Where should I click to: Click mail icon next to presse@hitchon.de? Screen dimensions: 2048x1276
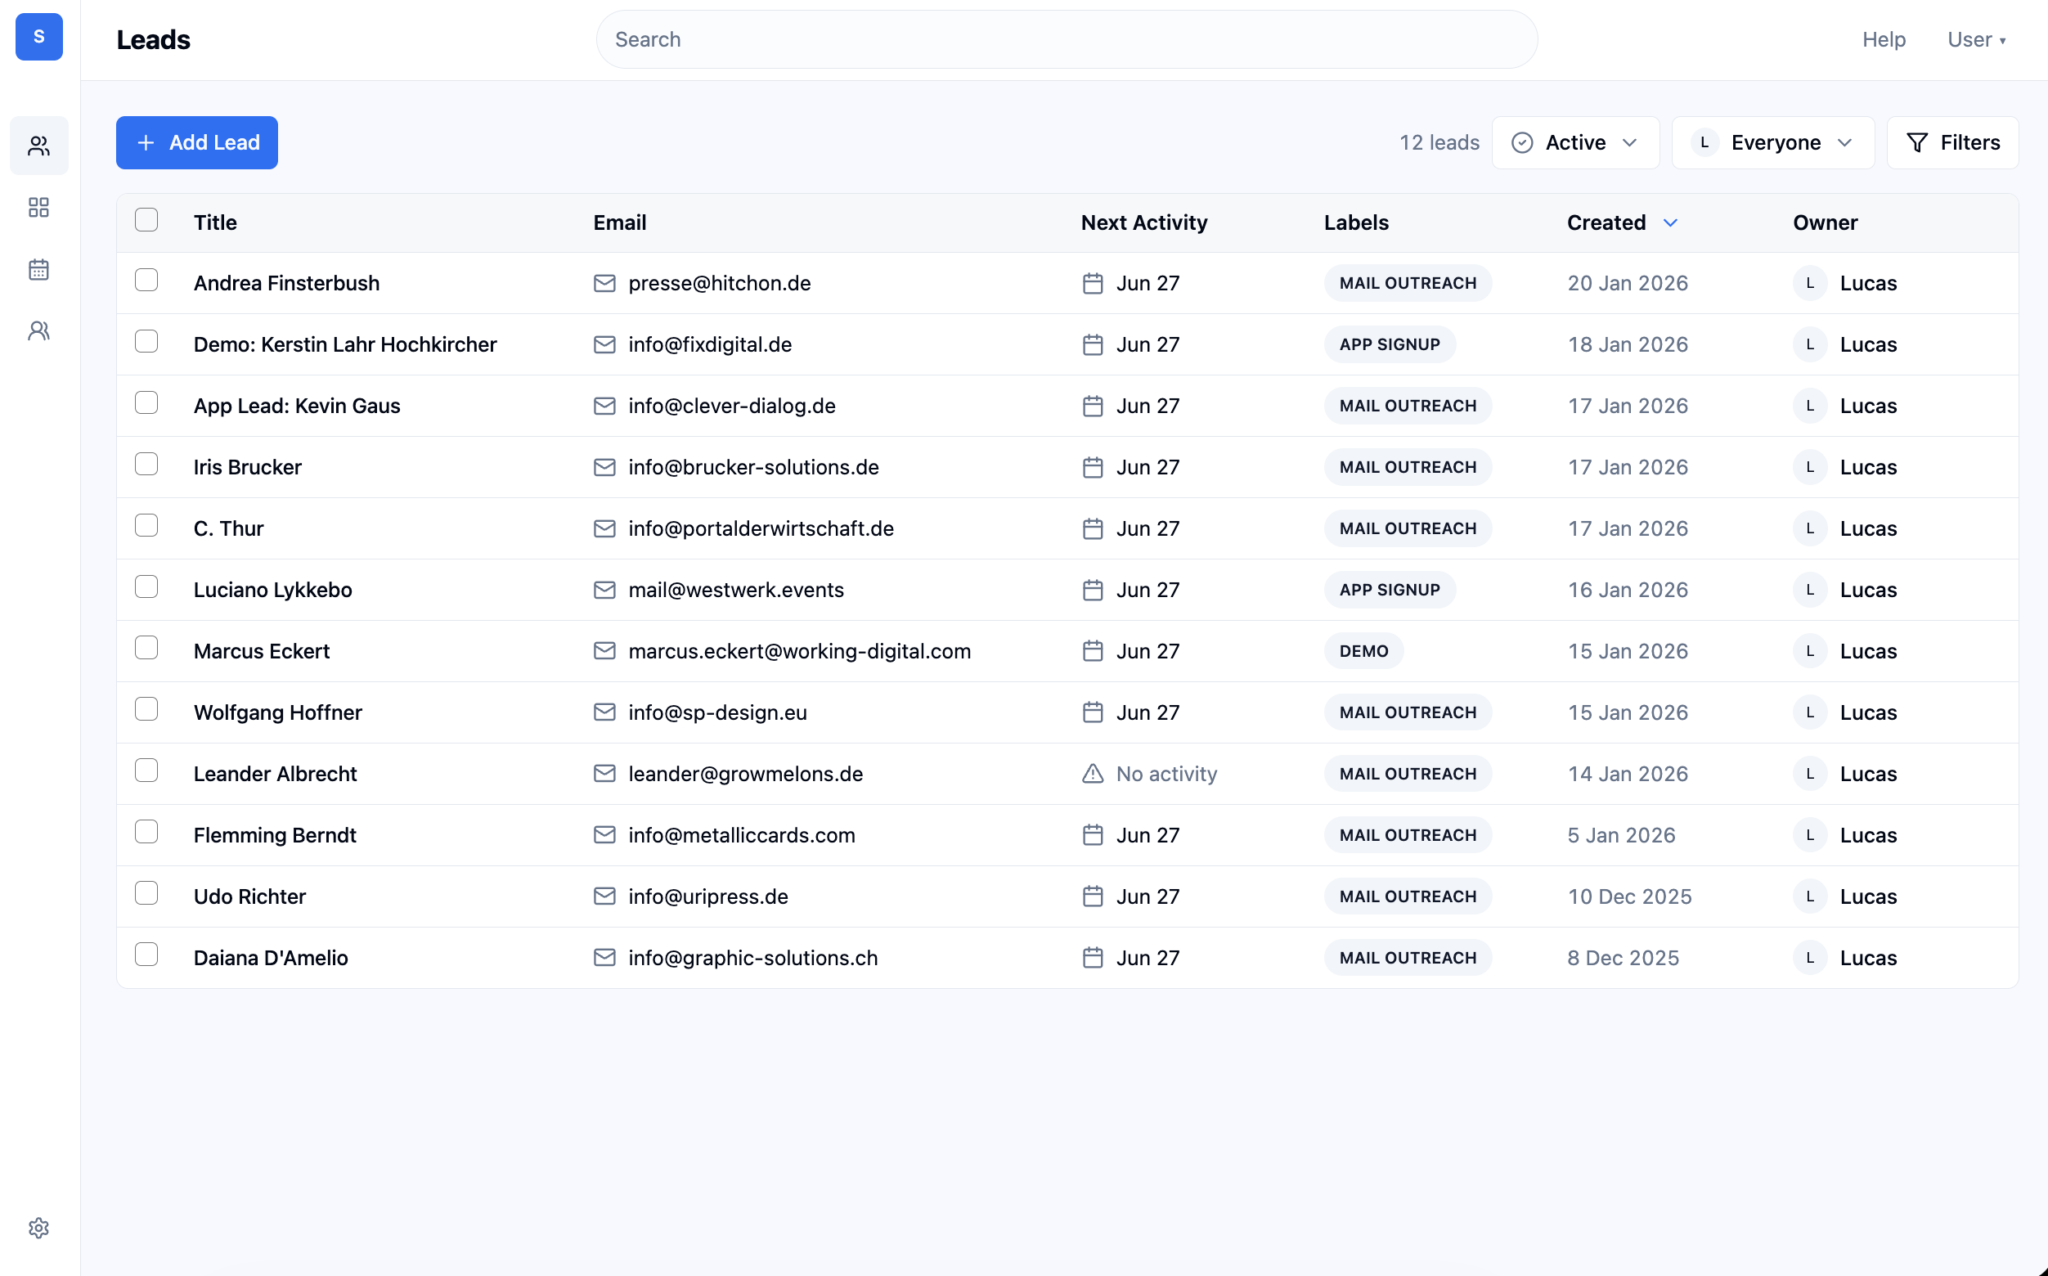click(604, 283)
